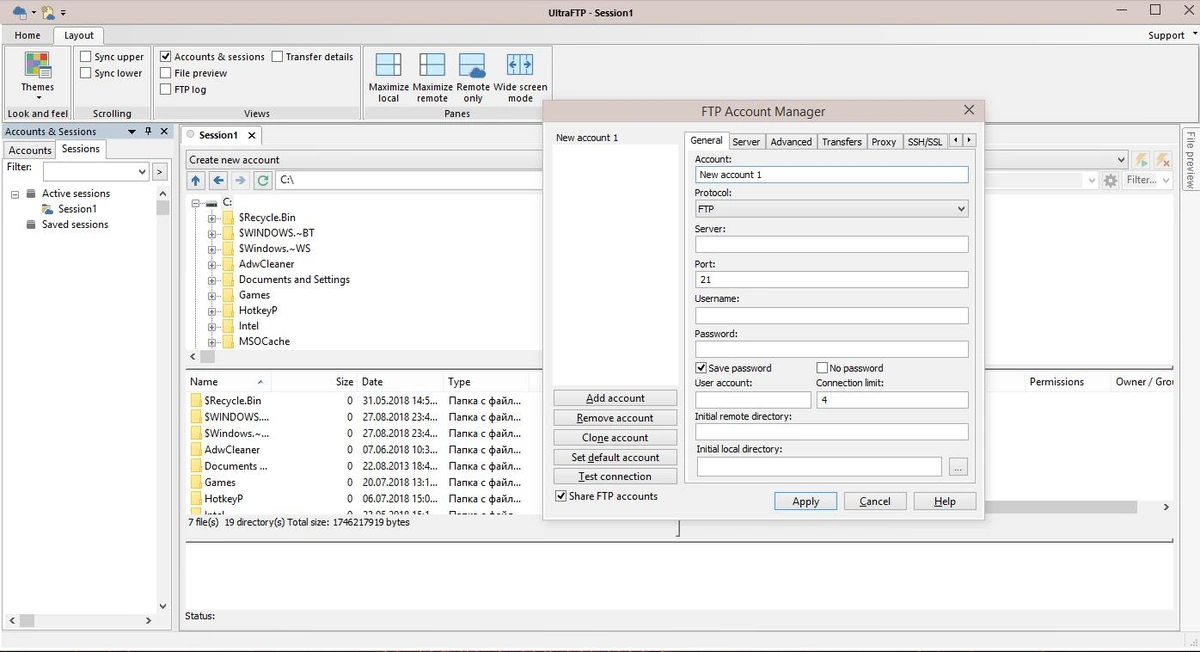
Task: Open the Filter combo box in Sessions panel
Action: [142, 172]
